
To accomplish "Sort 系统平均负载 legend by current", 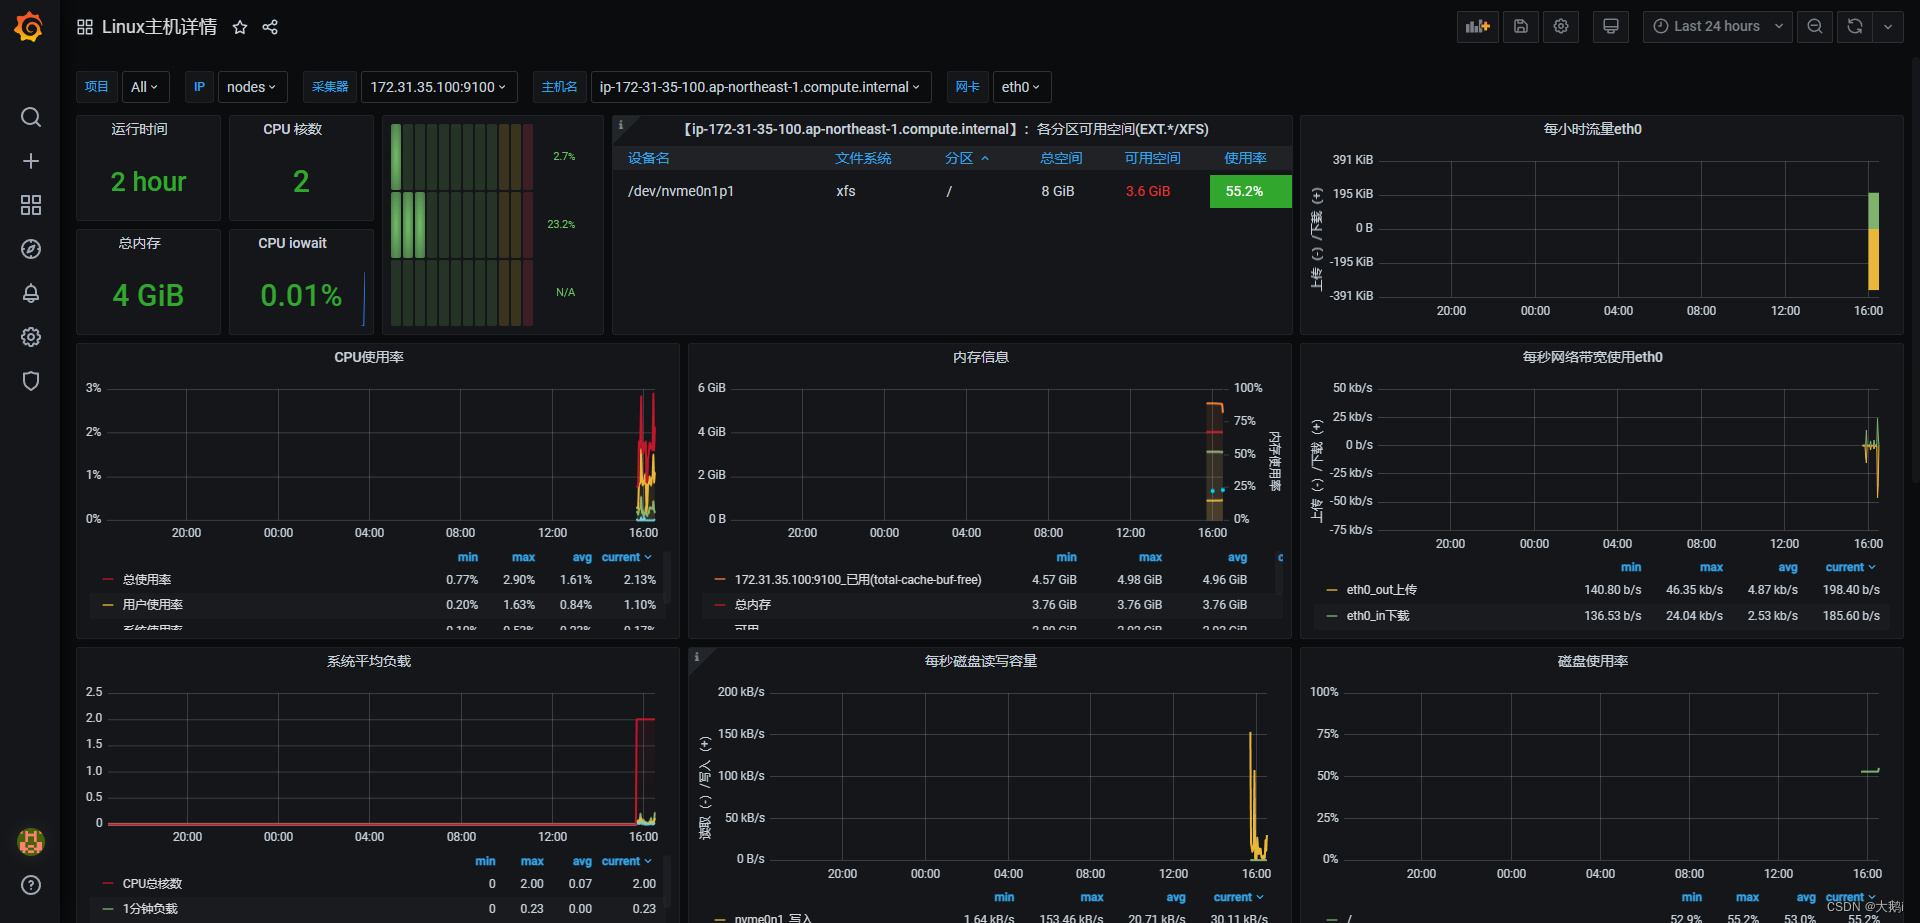I will pos(627,861).
